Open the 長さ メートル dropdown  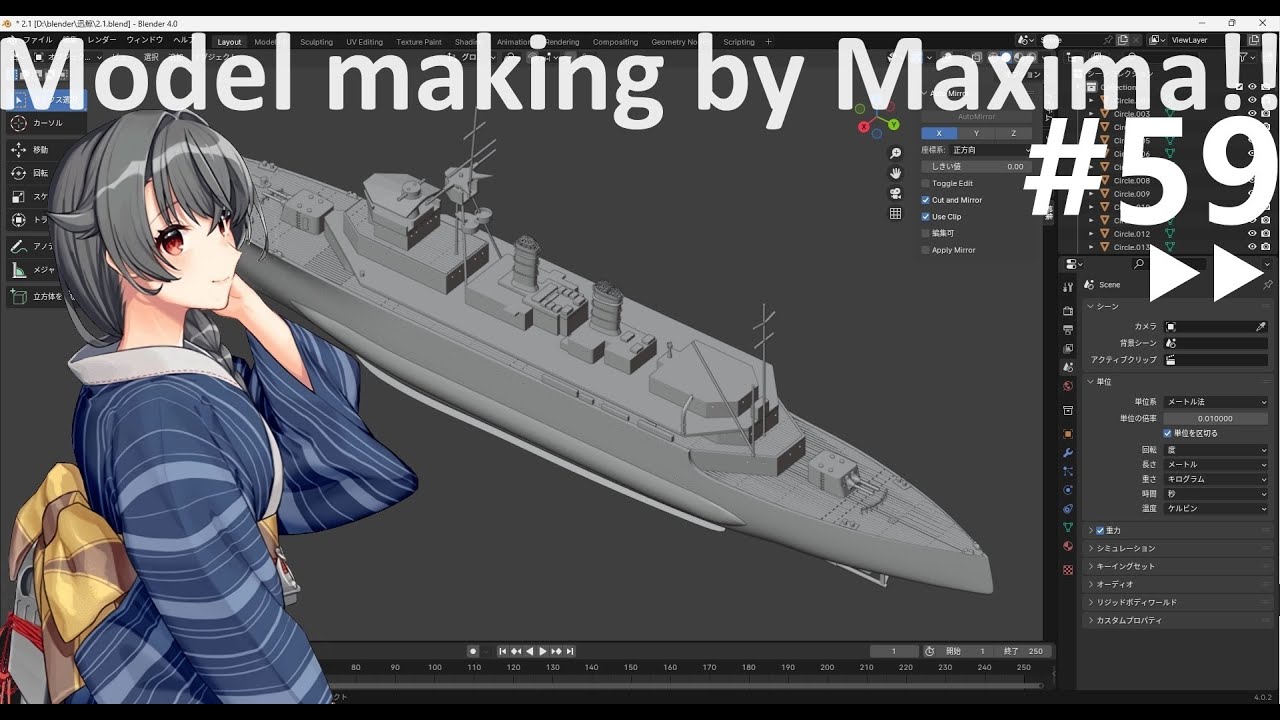pos(1216,465)
